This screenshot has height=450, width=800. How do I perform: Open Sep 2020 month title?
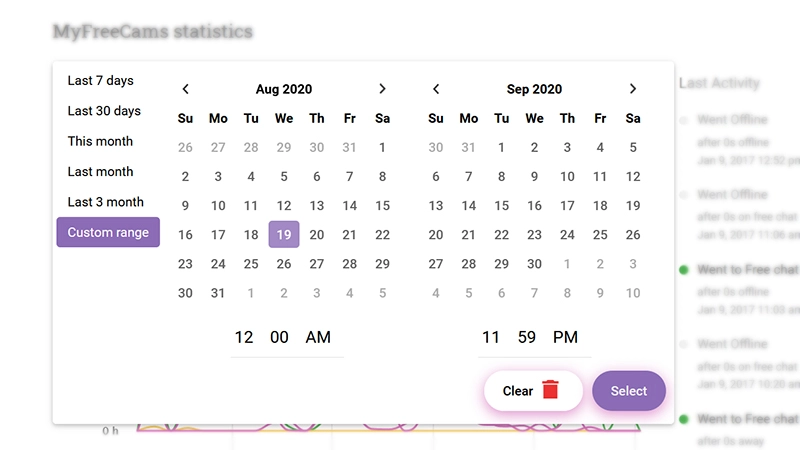tap(534, 89)
